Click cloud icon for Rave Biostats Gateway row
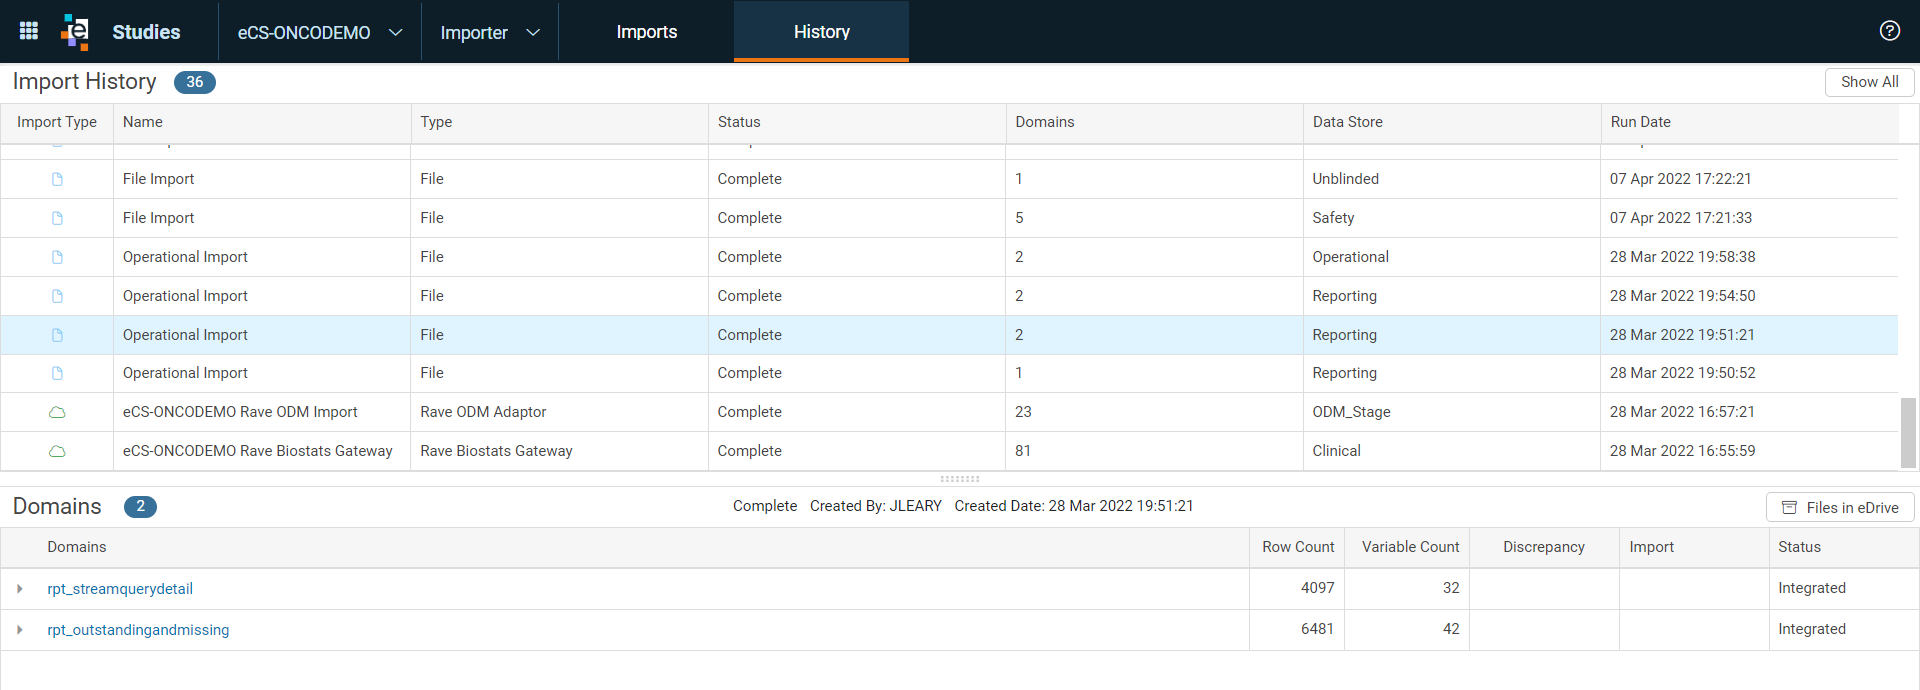 [57, 451]
